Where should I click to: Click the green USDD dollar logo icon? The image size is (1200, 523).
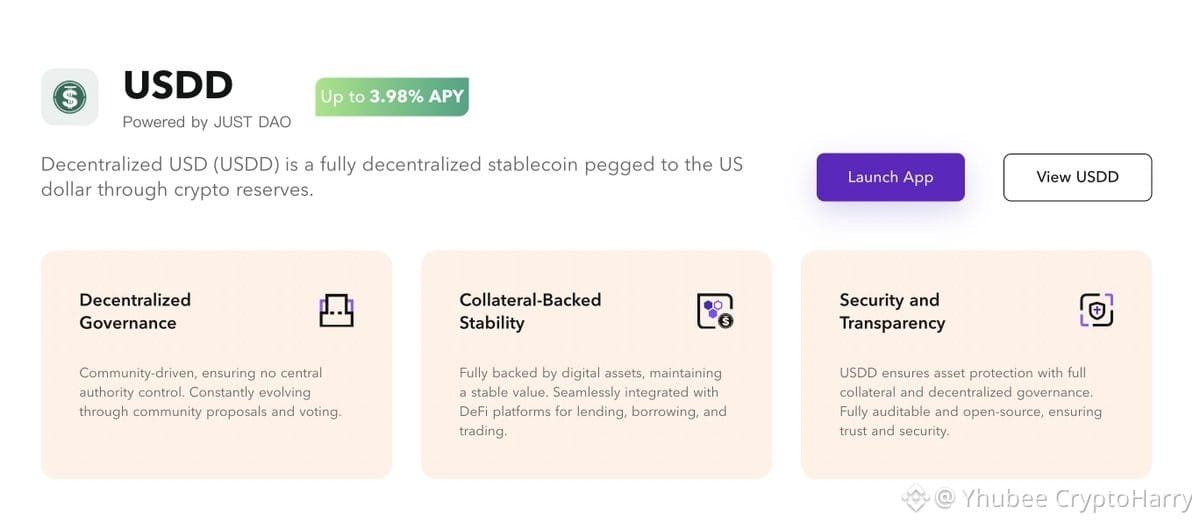click(69, 97)
